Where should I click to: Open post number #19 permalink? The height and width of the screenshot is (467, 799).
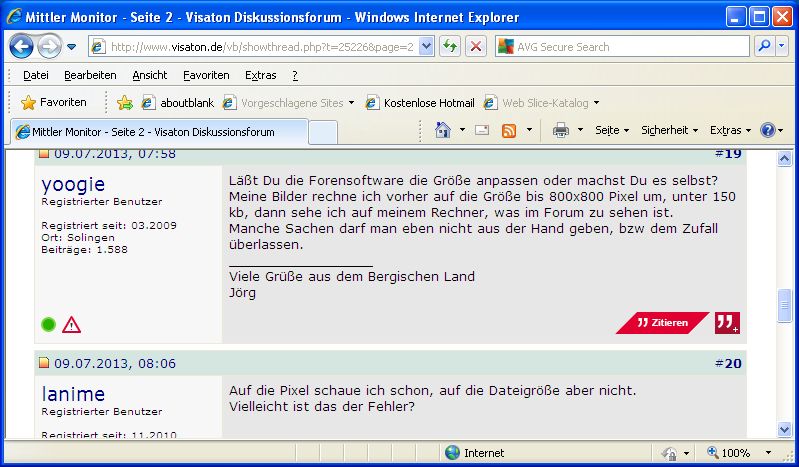pyautogui.click(x=728, y=153)
